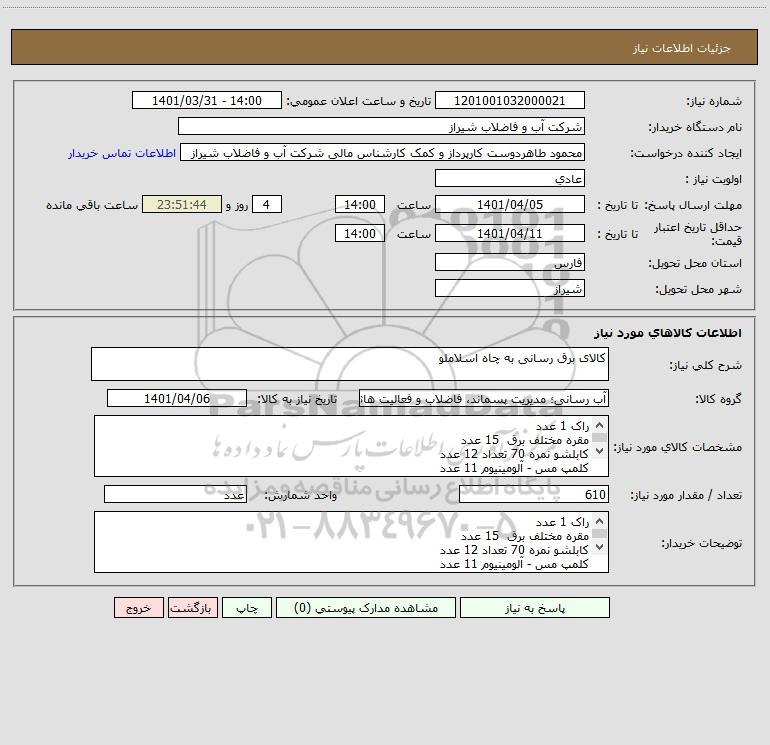Viewport: 770px width, 745px height.
Task: Click the price validity date 1401/04/11
Action: (x=510, y=233)
